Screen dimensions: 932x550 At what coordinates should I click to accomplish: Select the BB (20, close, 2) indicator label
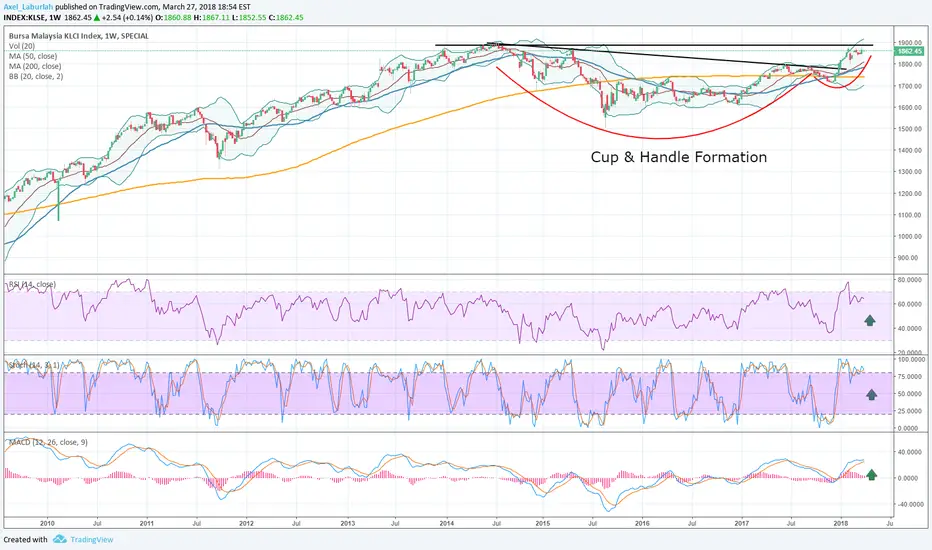[36, 76]
